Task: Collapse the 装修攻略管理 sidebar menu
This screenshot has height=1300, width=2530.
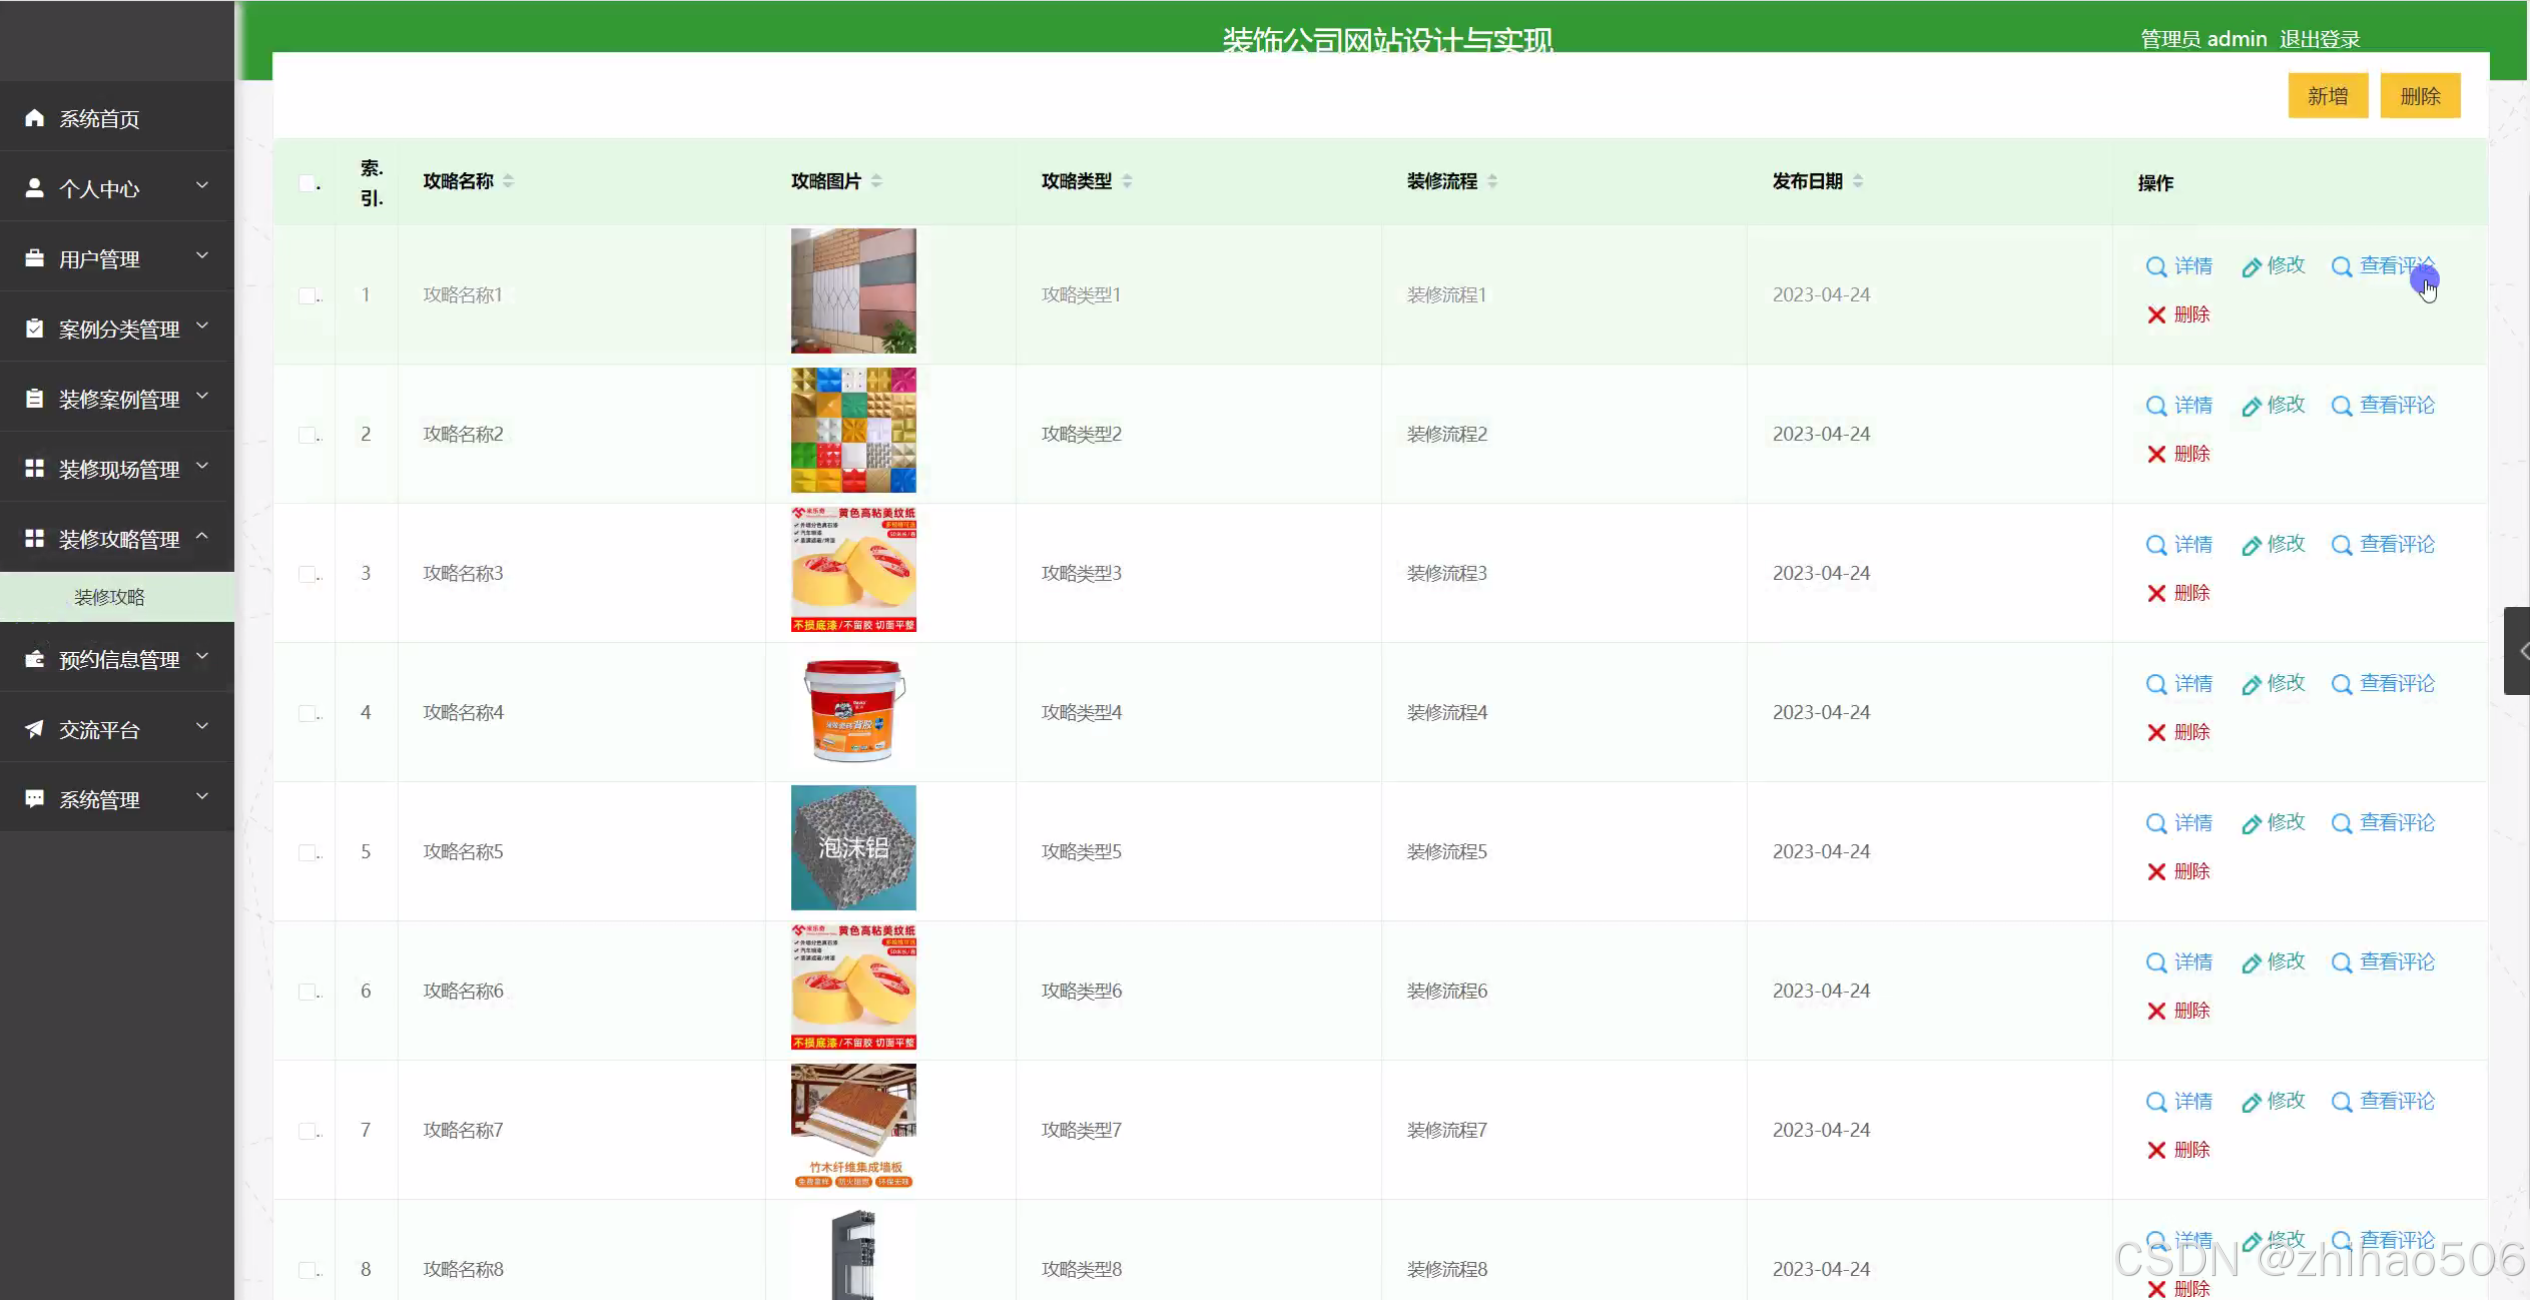Action: (x=117, y=539)
